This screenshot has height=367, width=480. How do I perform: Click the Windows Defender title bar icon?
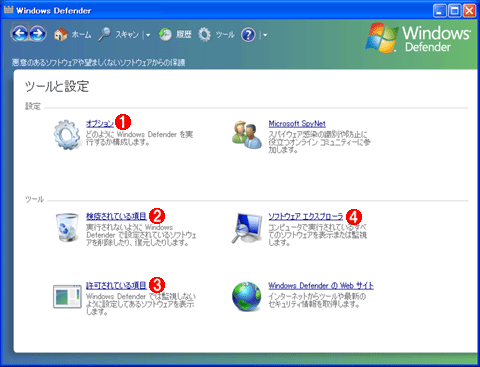click(8, 10)
